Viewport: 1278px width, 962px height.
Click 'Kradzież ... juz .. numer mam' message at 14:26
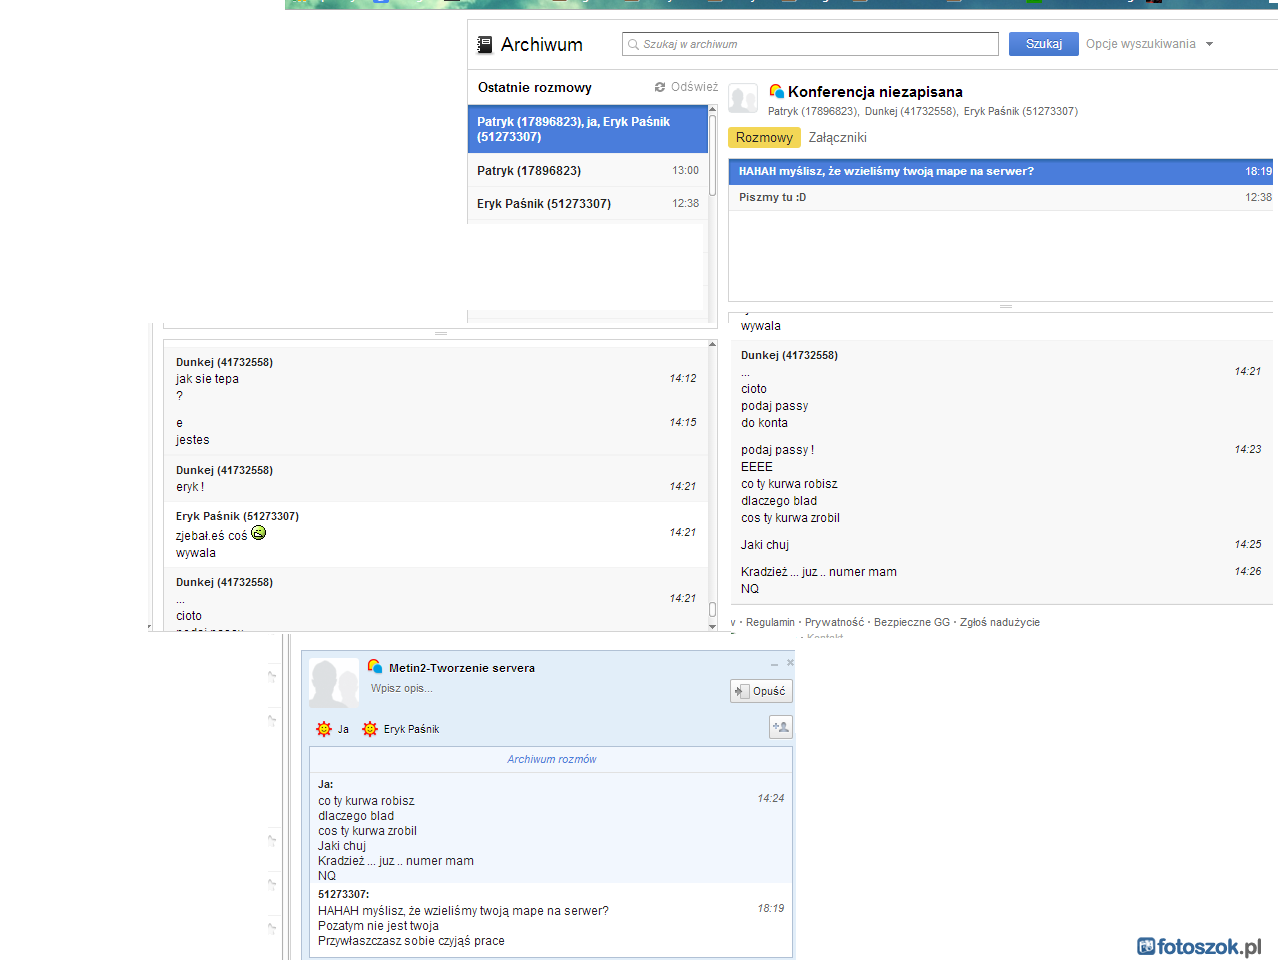(x=819, y=572)
